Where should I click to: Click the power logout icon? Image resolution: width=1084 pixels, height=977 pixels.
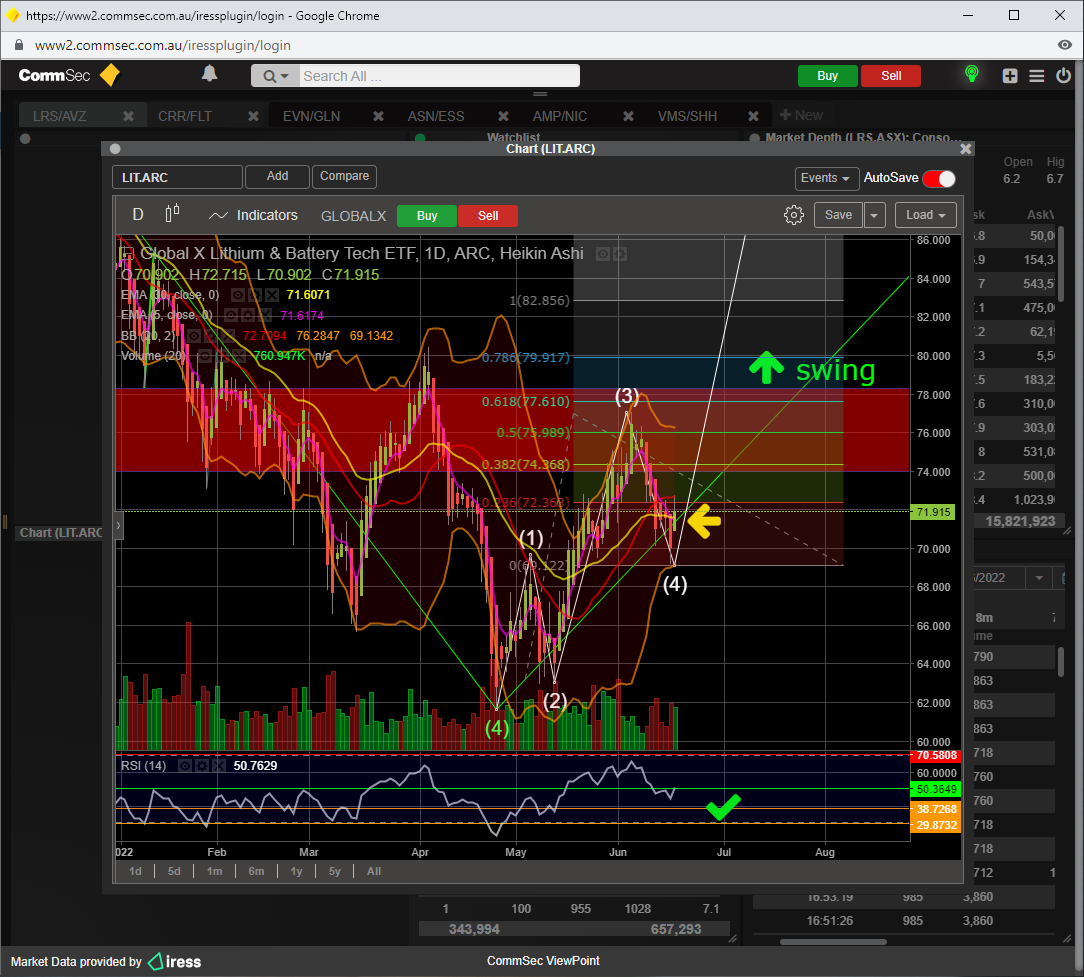[x=1063, y=75]
